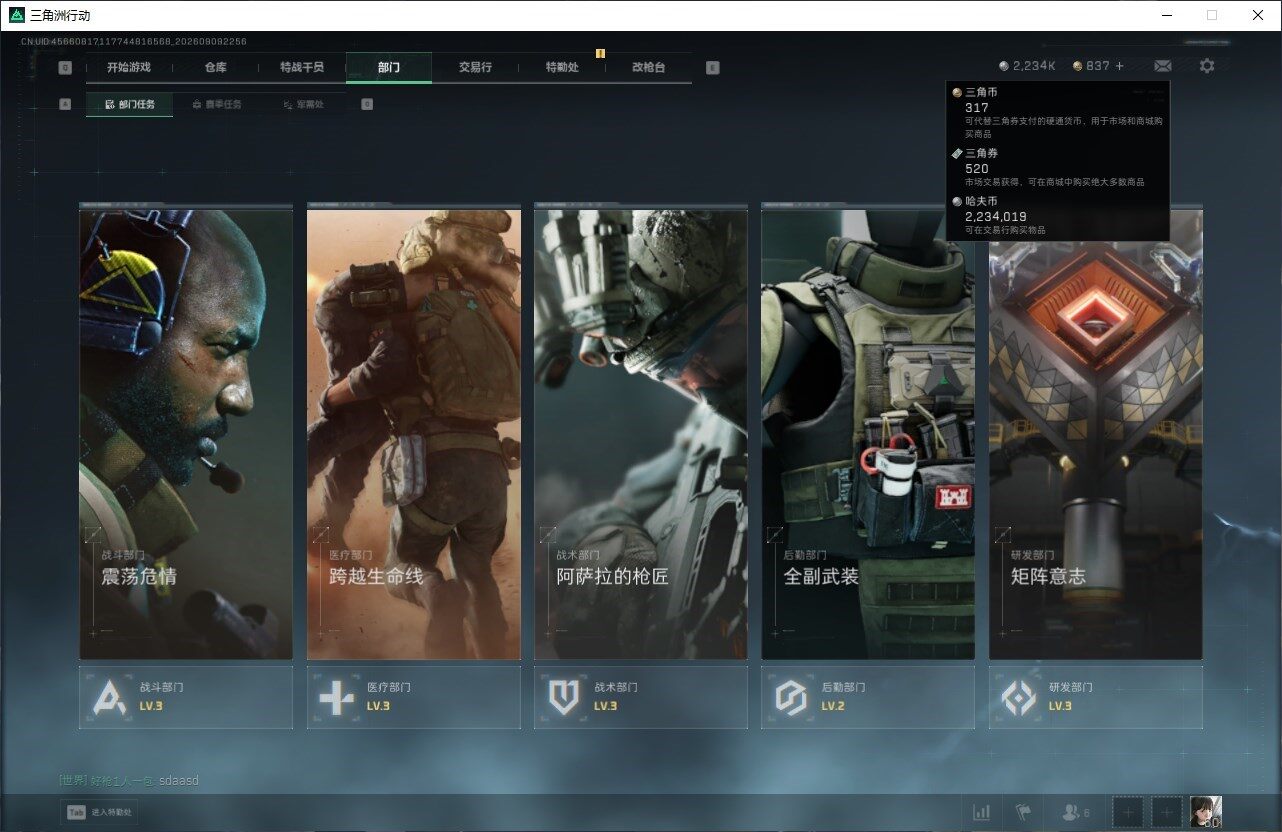Screen dimensions: 1282x832
Task: Click the CN UID text at top left
Action: click(134, 42)
